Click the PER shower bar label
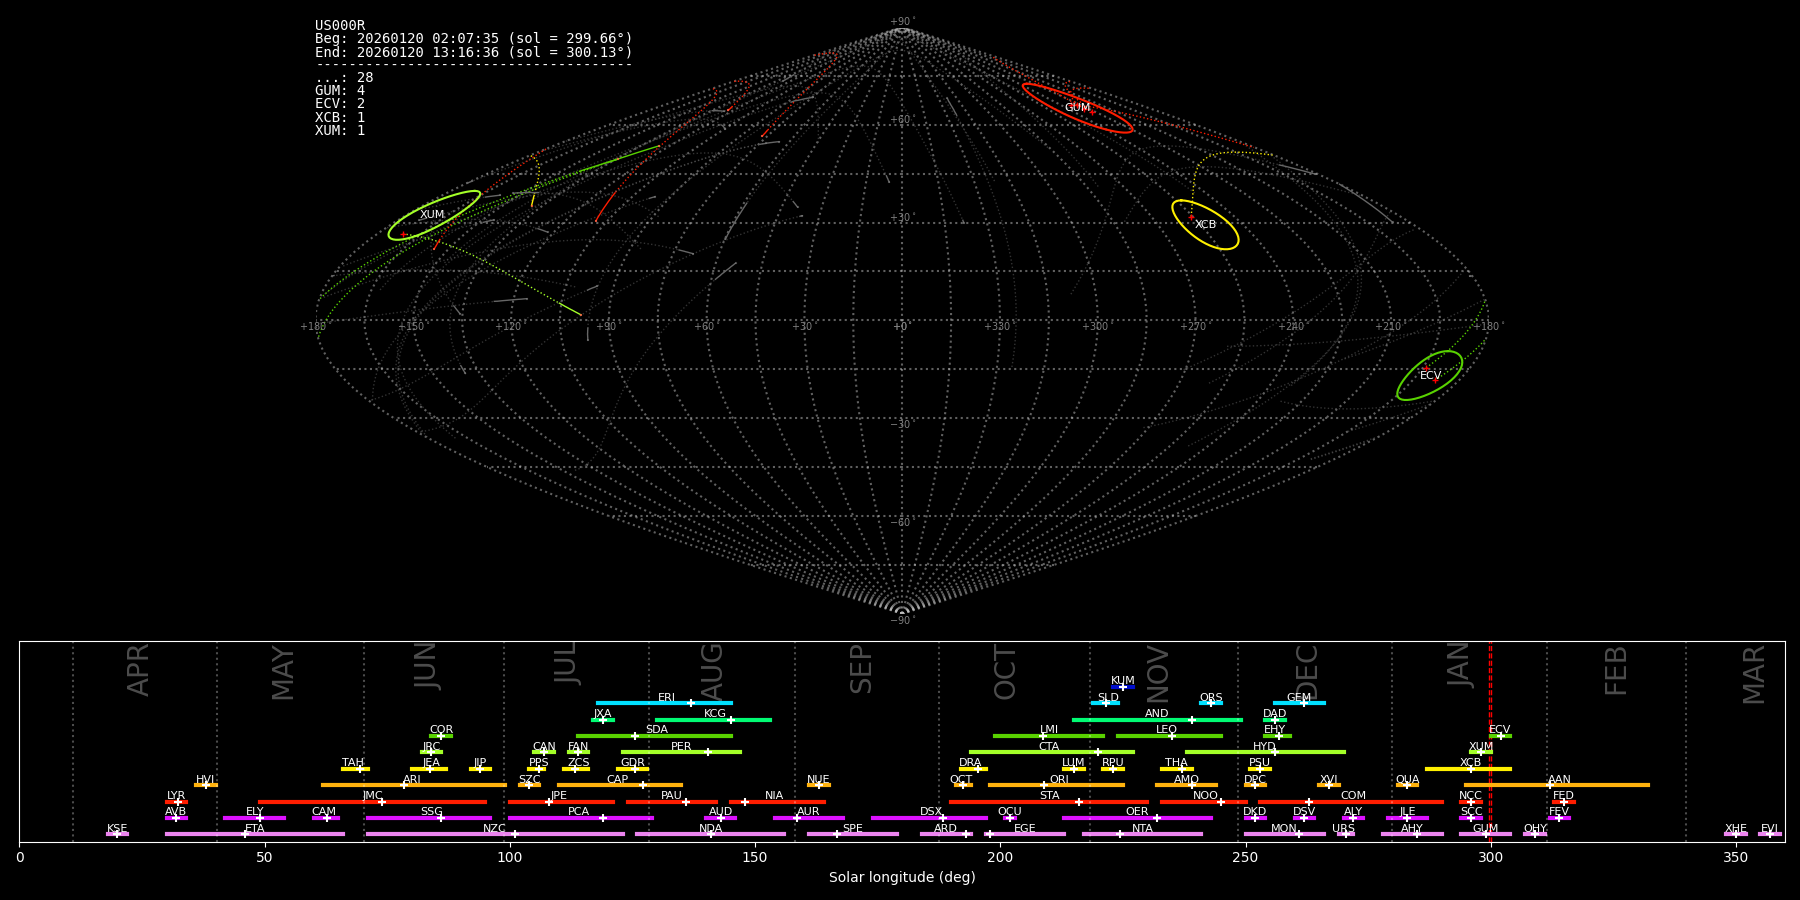1800x900 pixels. pyautogui.click(x=681, y=747)
